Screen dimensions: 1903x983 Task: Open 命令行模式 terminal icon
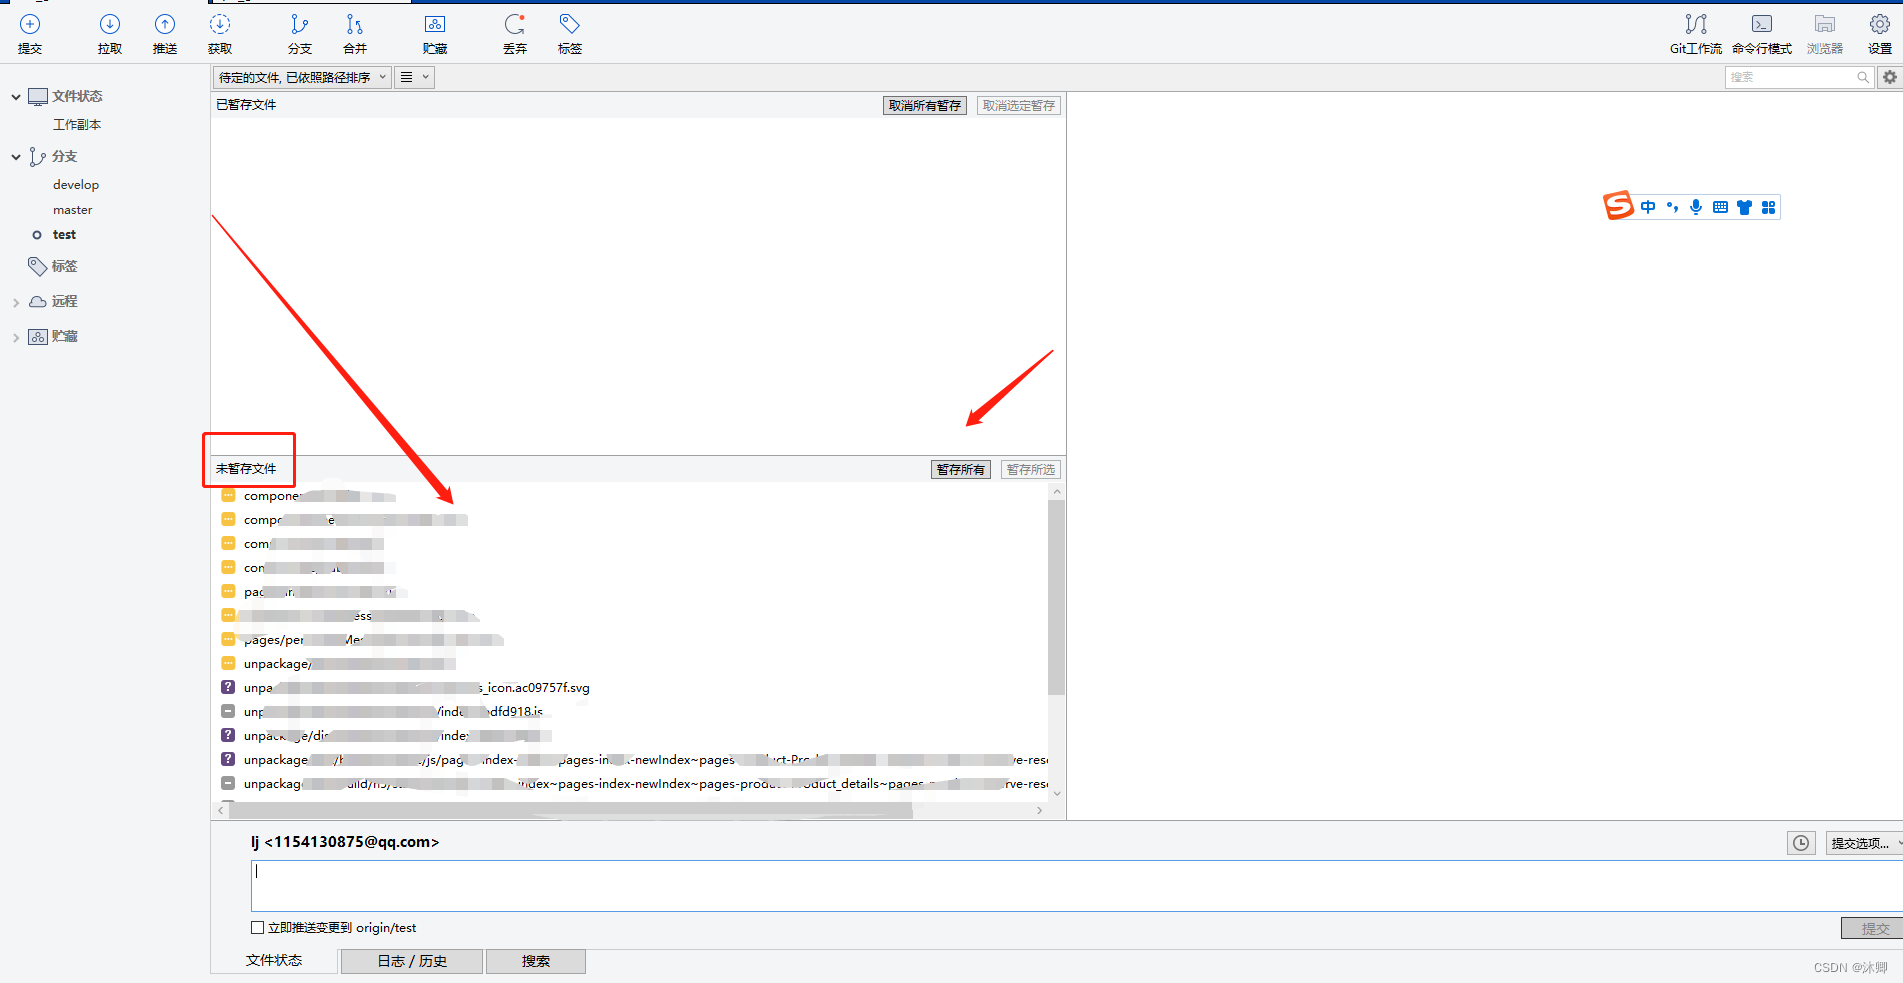(x=1761, y=33)
